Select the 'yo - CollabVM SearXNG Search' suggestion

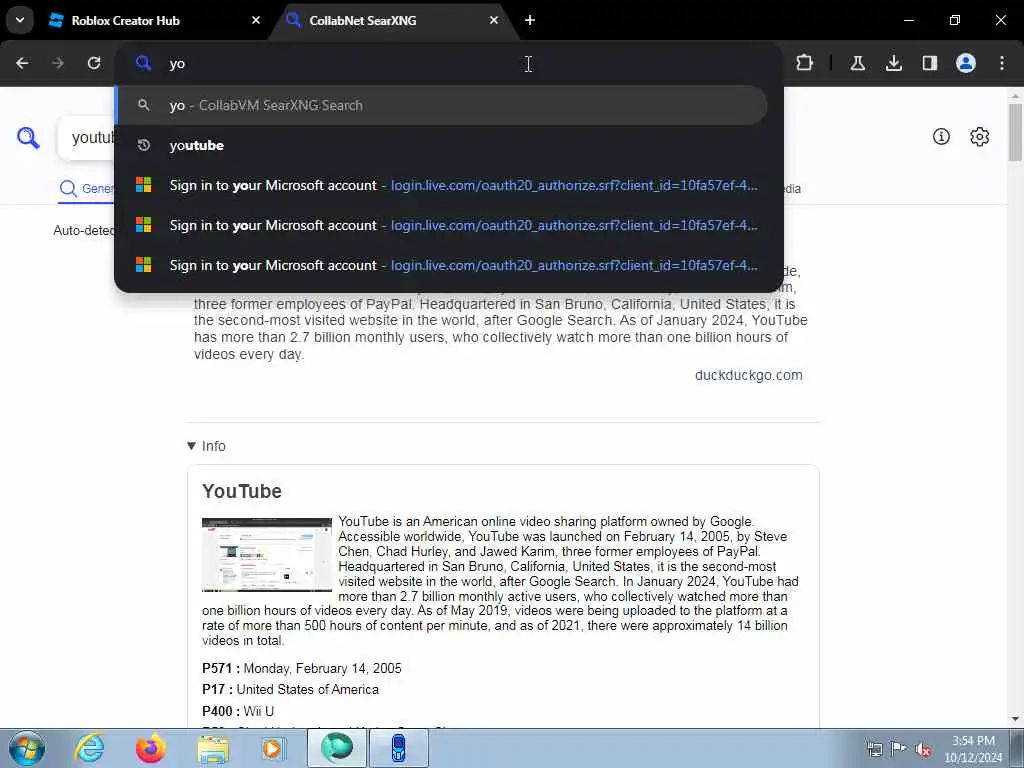pyautogui.click(x=441, y=105)
